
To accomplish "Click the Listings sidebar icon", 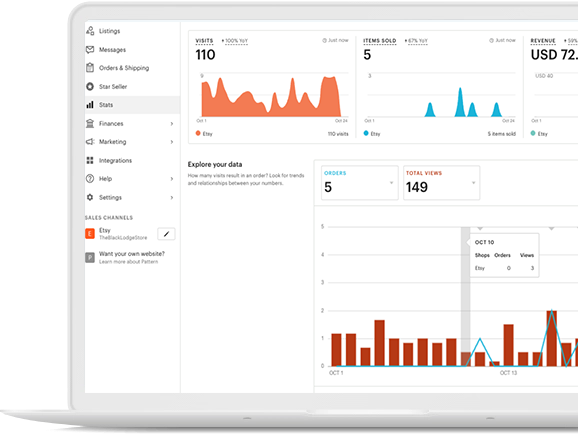I will point(90,31).
